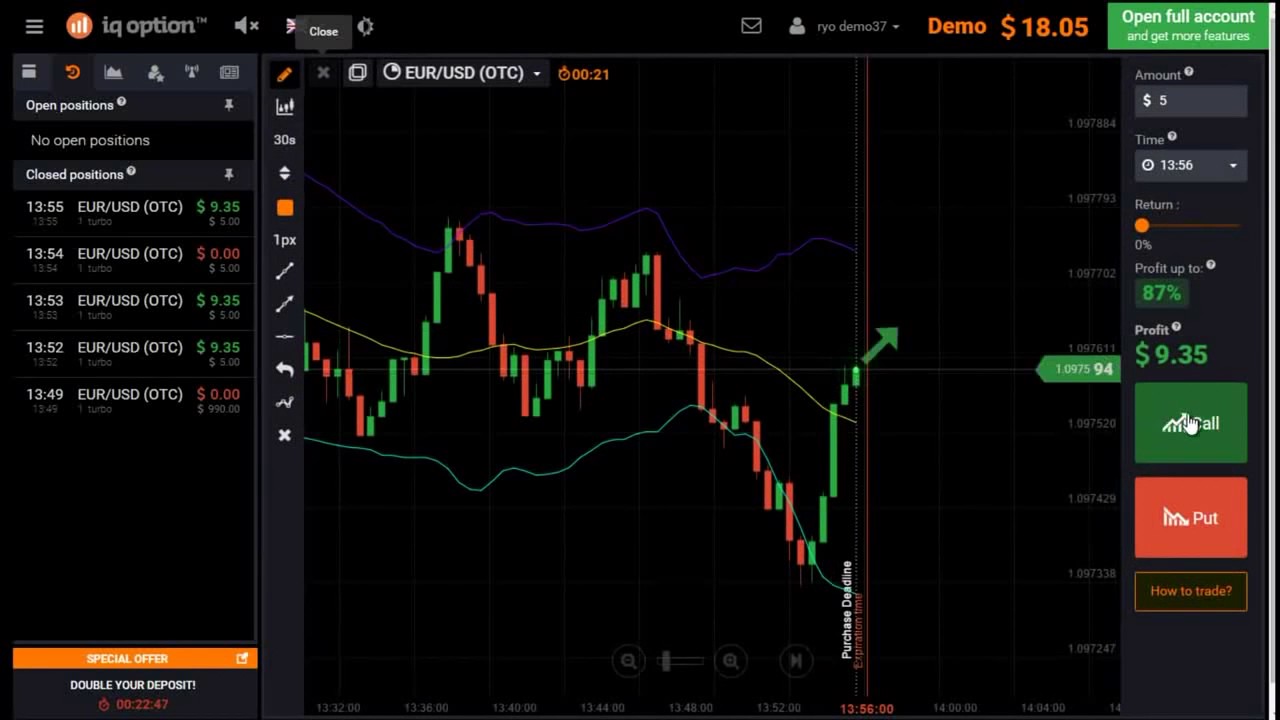Toggle the muted sound speaker icon
This screenshot has height=720, width=1280.
[x=246, y=26]
